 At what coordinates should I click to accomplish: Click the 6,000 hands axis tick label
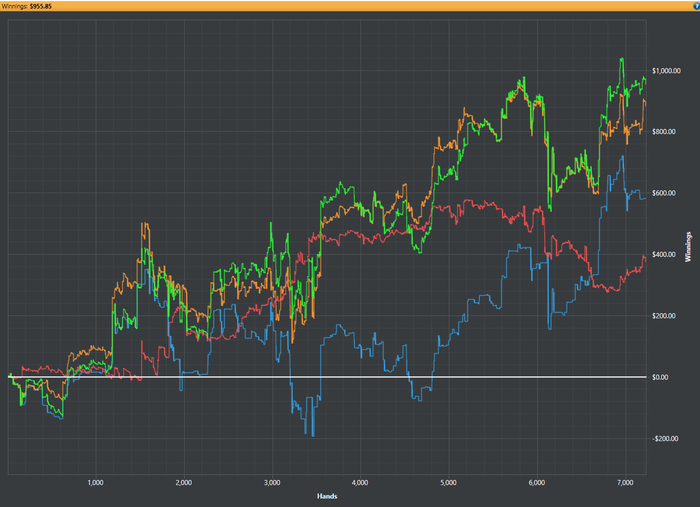coord(537,482)
